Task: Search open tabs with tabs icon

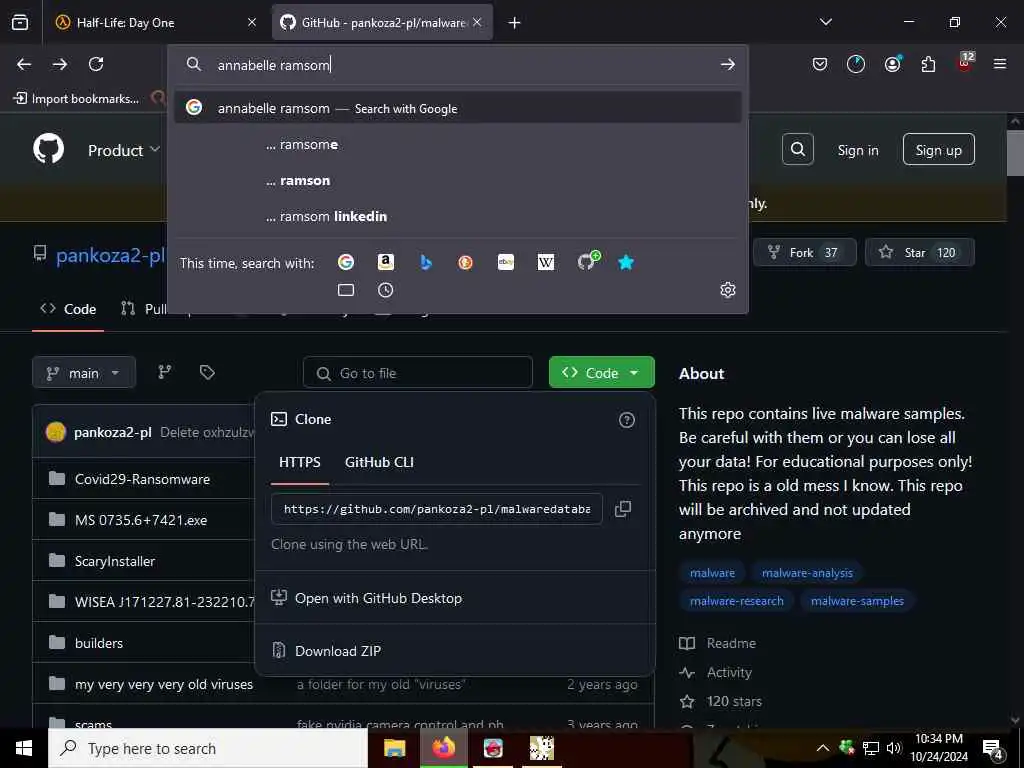Action: pyautogui.click(x=345, y=290)
